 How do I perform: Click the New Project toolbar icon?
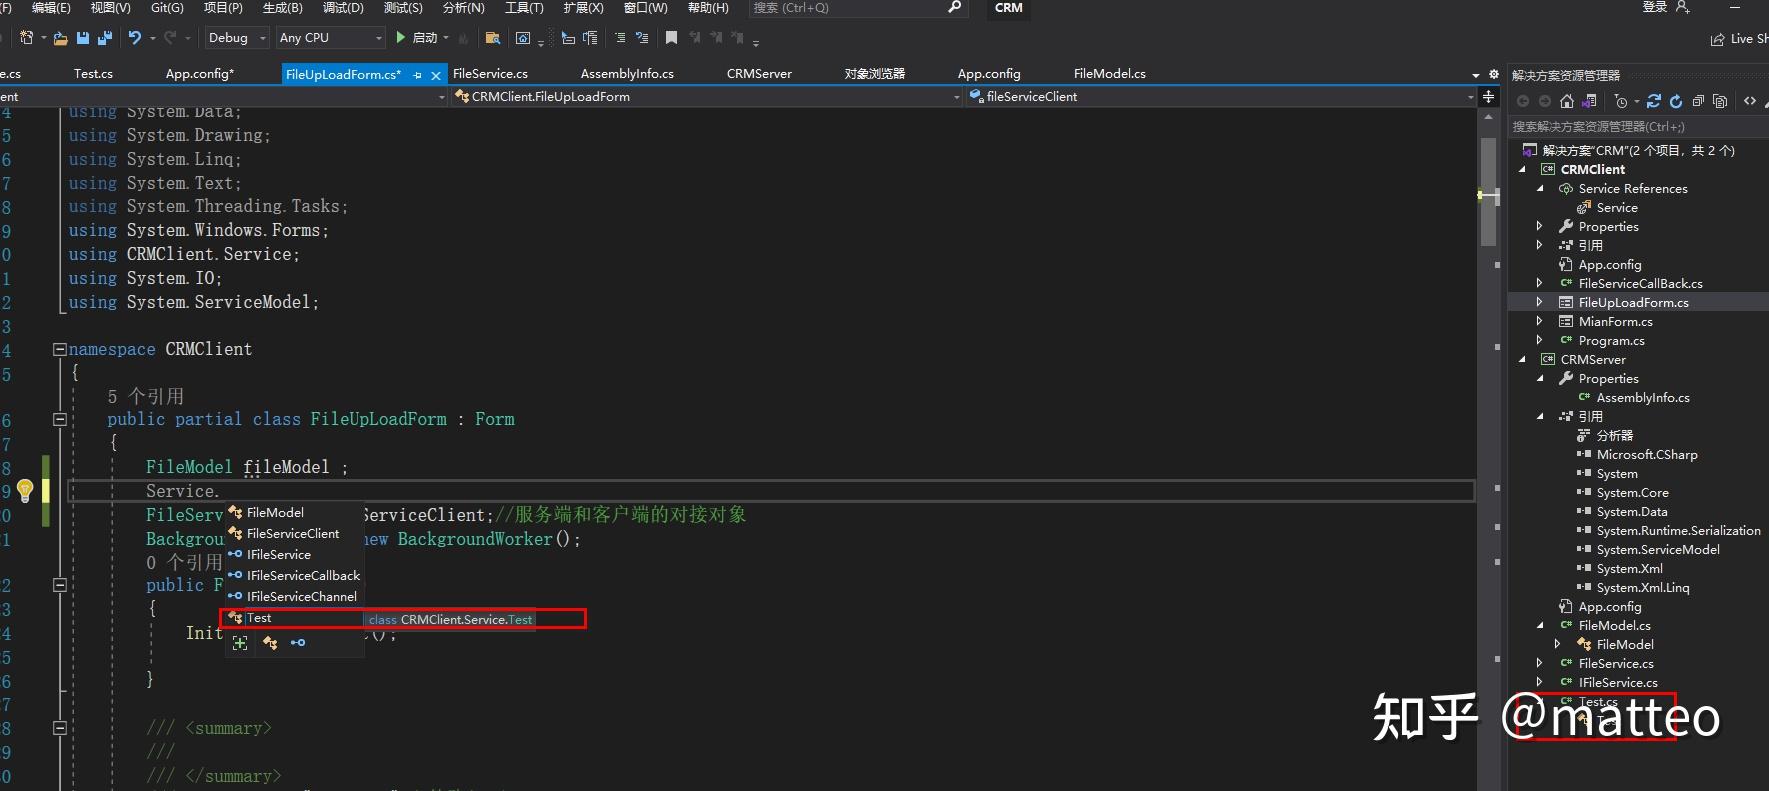coord(26,37)
